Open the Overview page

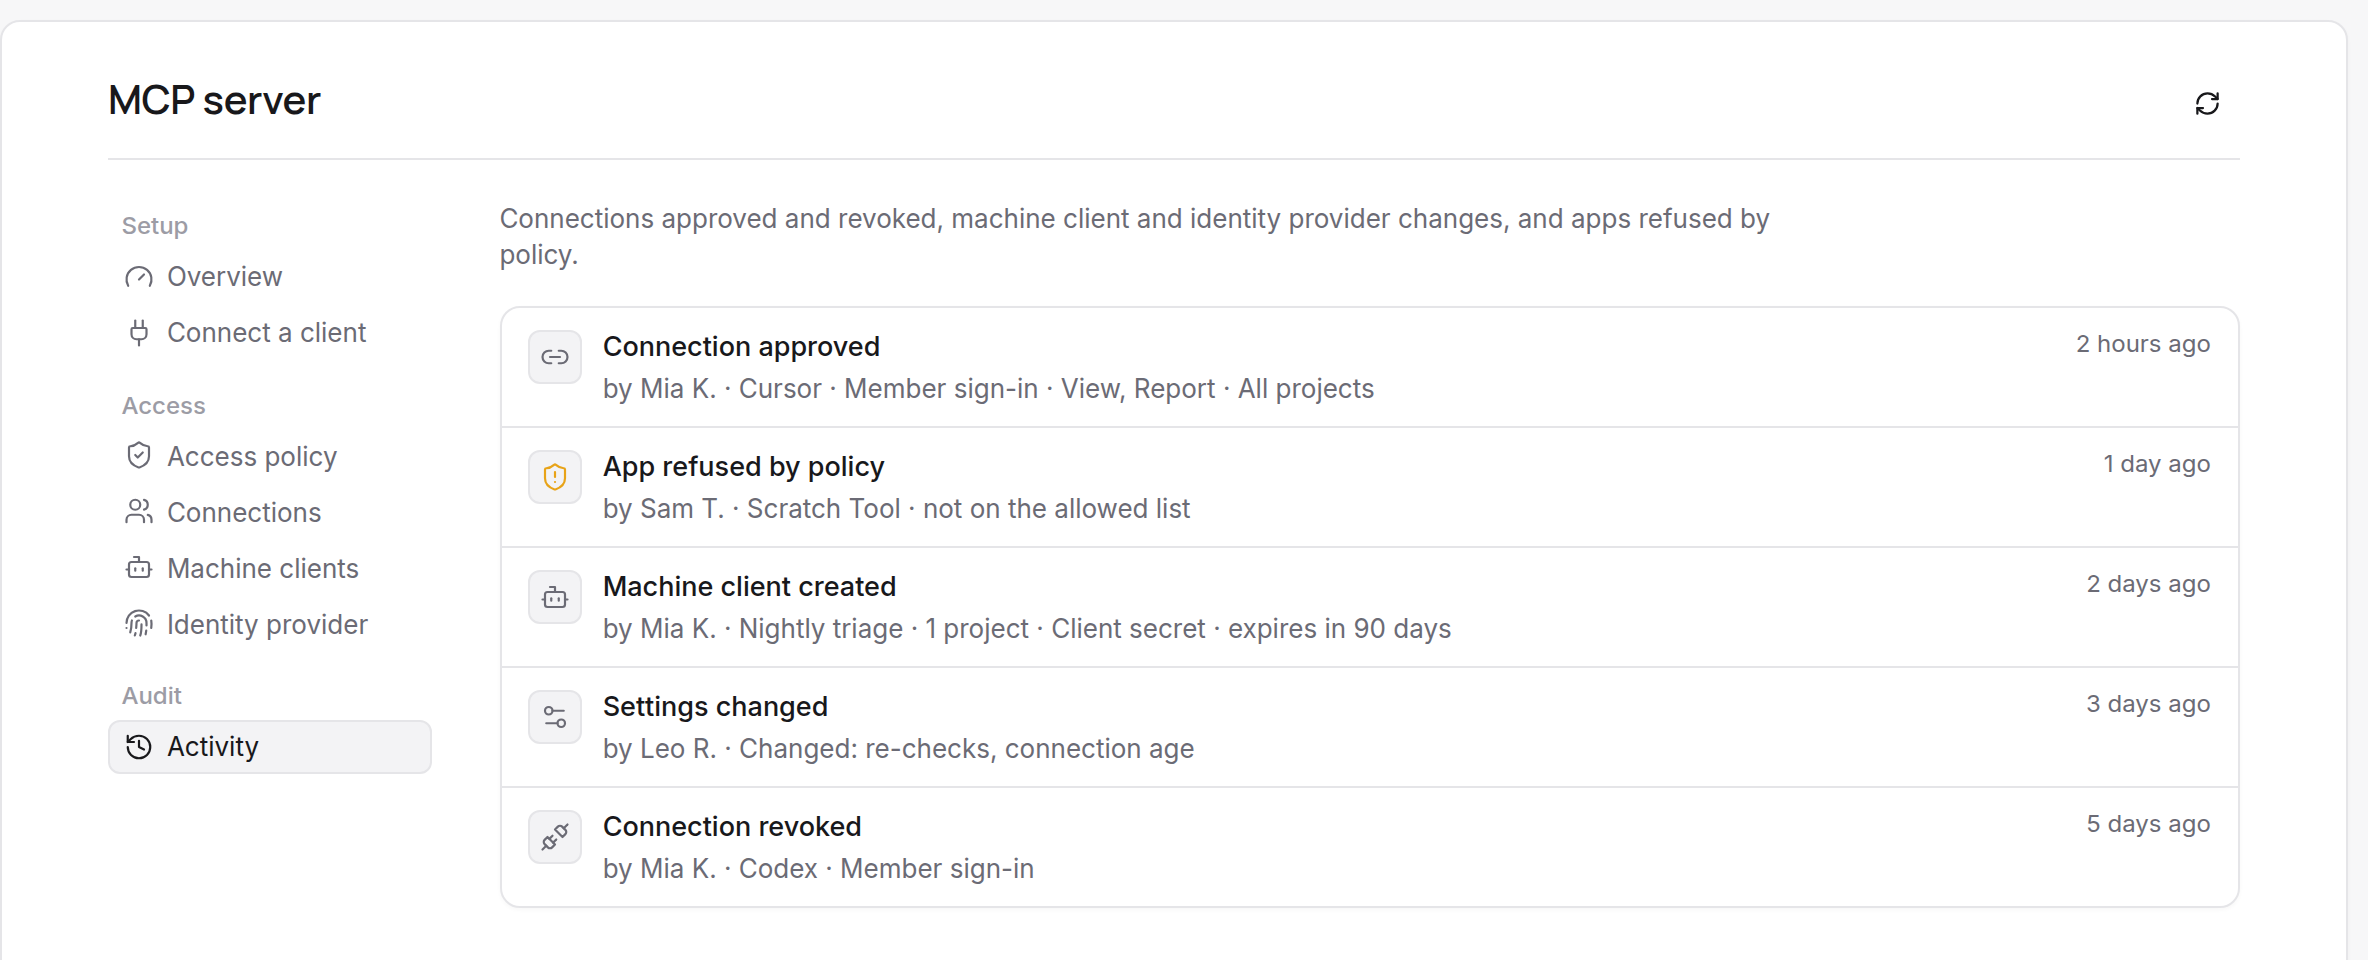point(270,277)
